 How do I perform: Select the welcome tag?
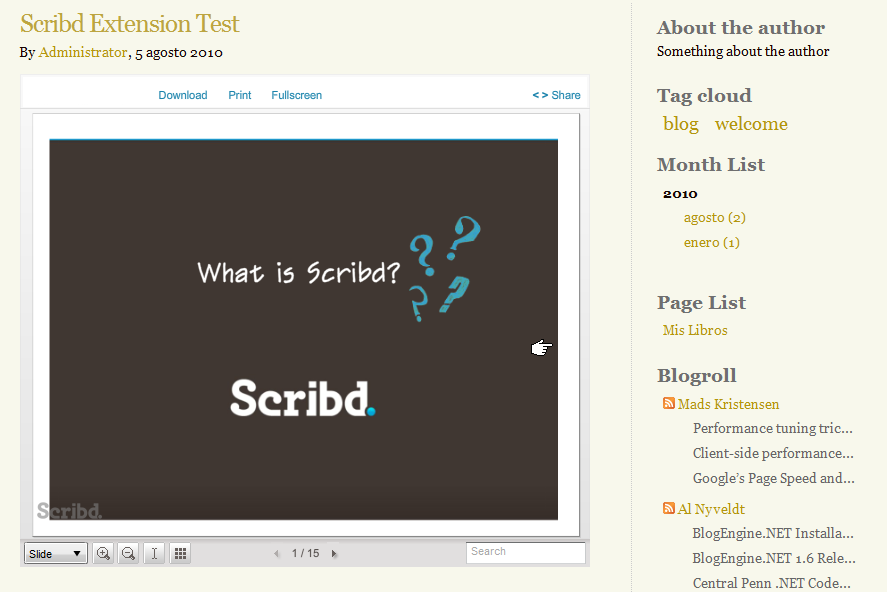751,124
